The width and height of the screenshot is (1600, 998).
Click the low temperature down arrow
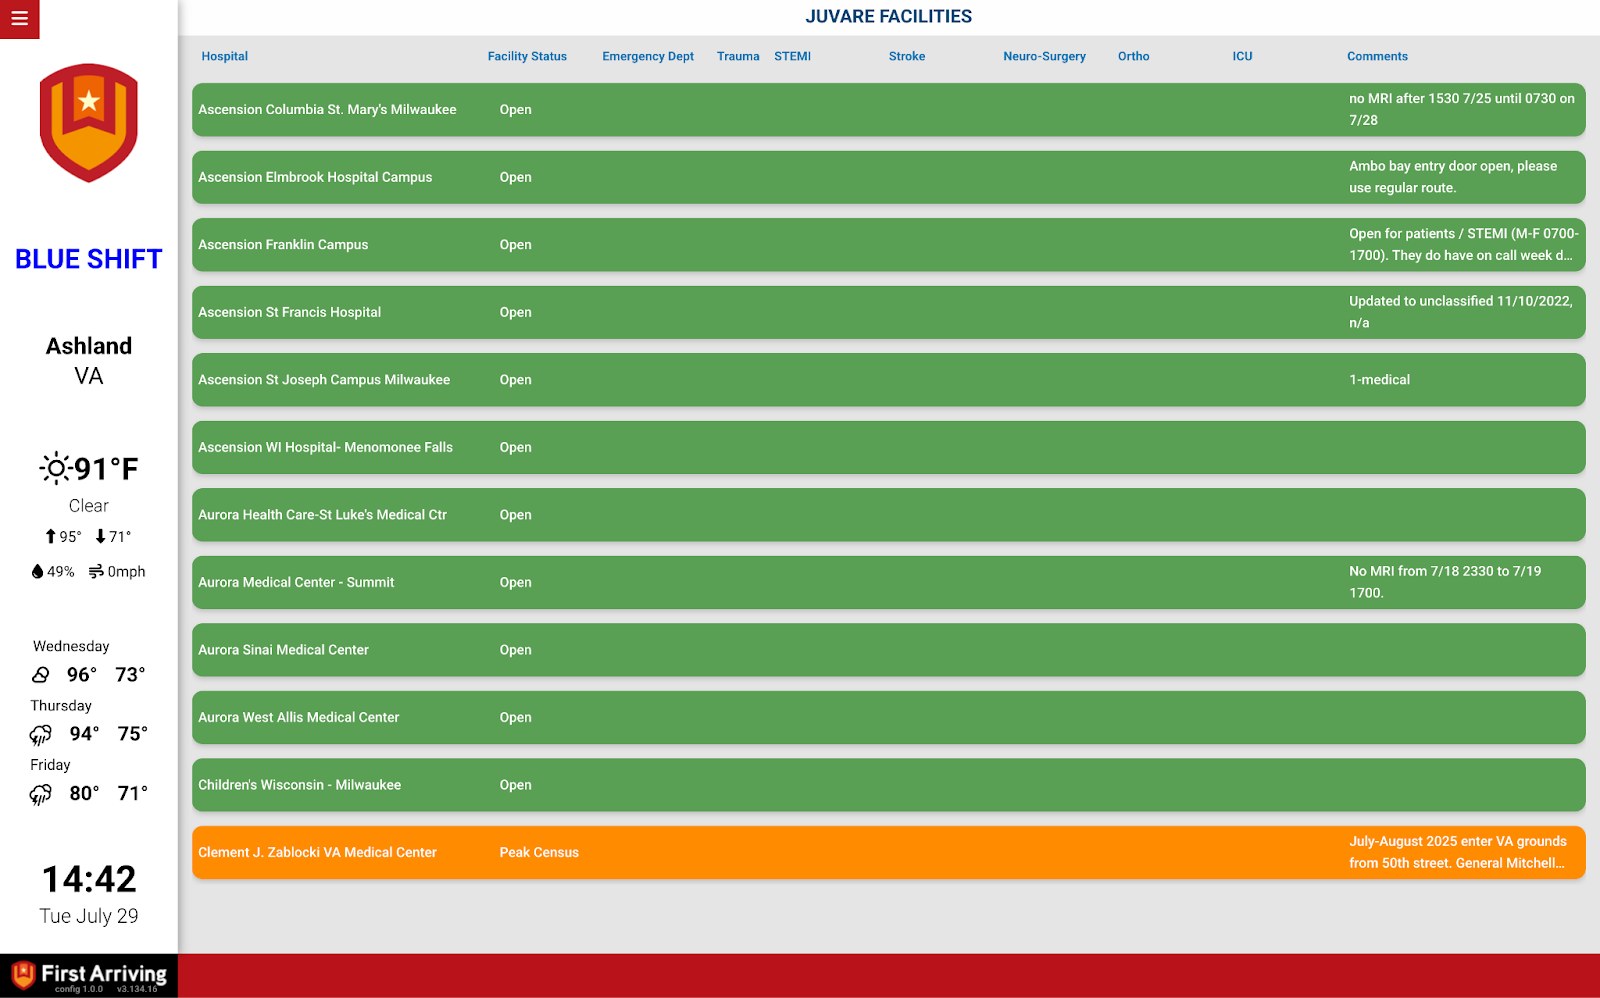[x=101, y=537]
